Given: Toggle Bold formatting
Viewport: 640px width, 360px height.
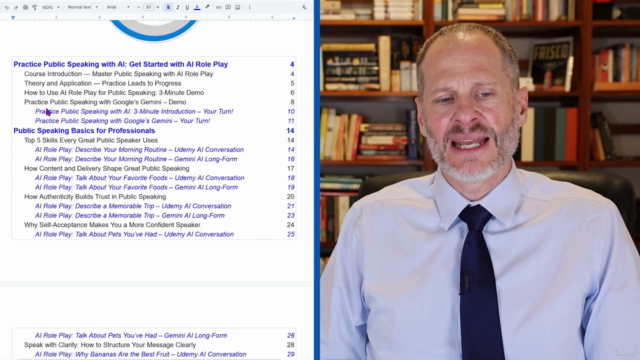Looking at the screenshot, I should [x=168, y=7].
